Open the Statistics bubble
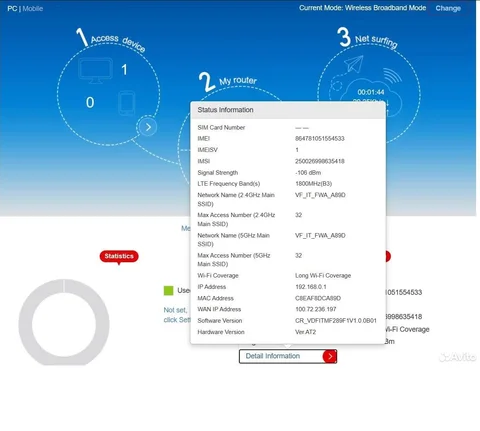 pyautogui.click(x=119, y=256)
